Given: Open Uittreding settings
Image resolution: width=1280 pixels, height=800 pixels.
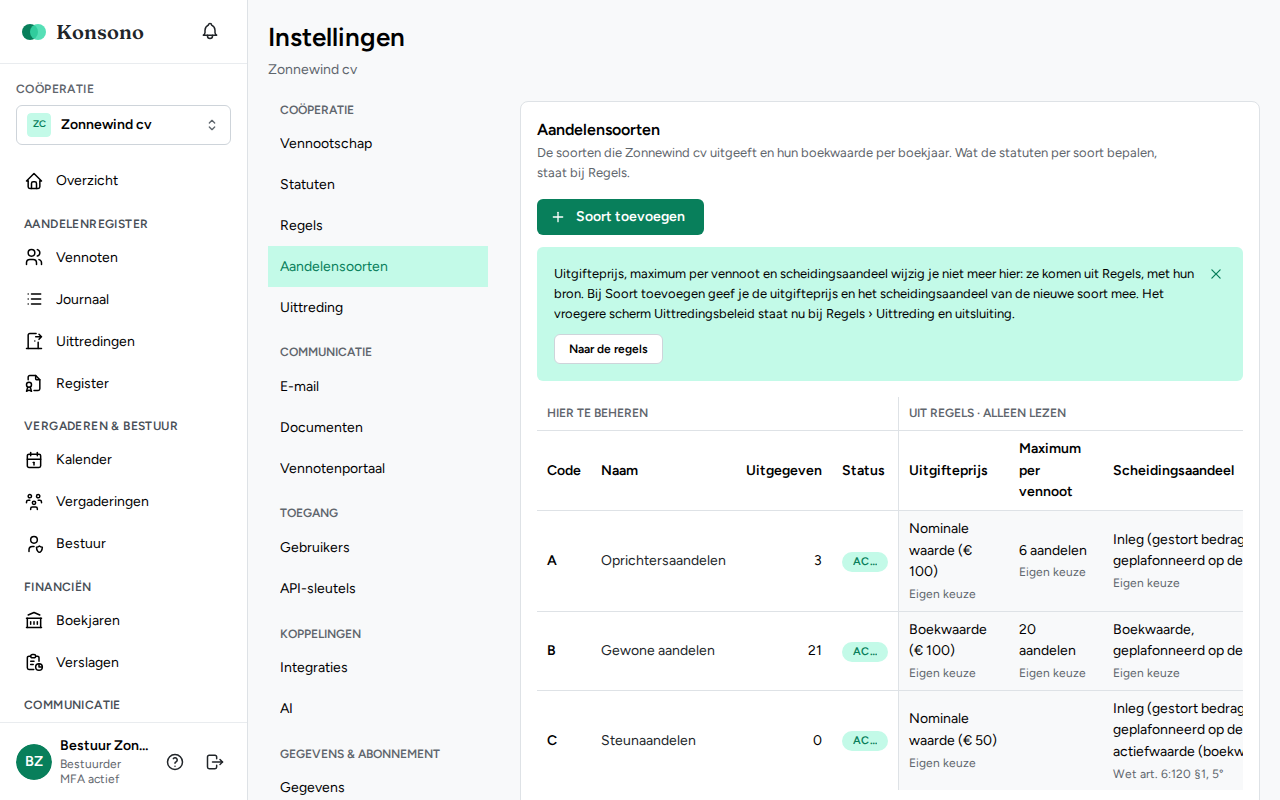Looking at the screenshot, I should point(378,308).
